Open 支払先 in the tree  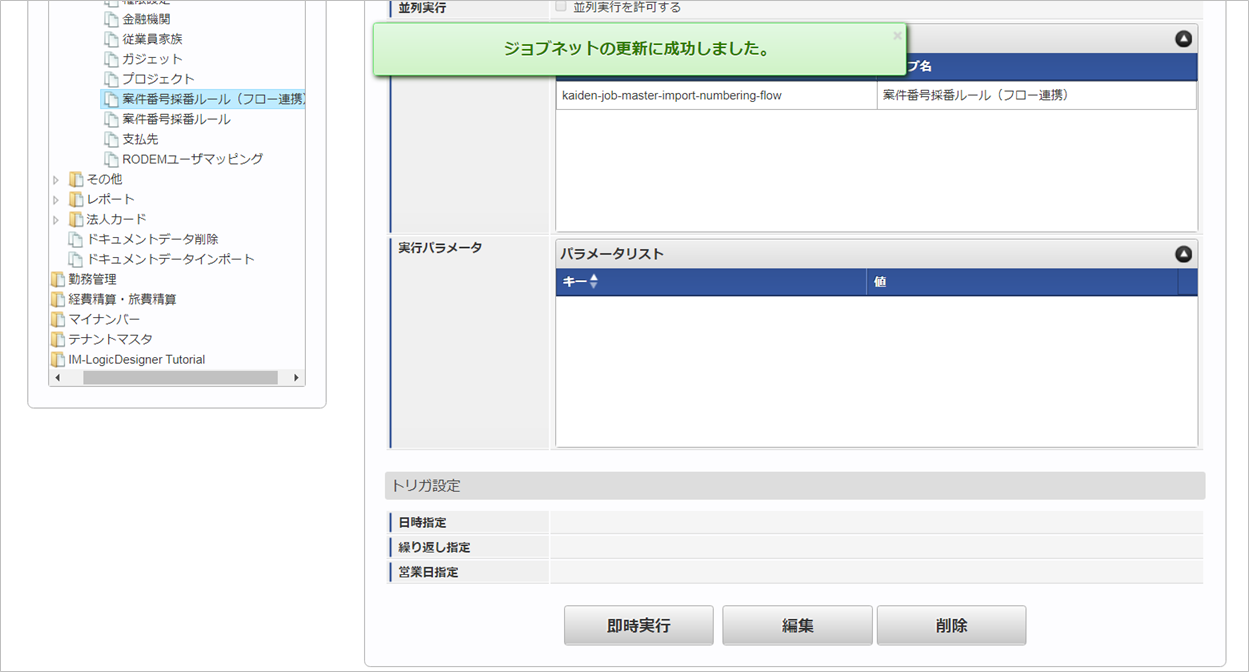(x=140, y=139)
